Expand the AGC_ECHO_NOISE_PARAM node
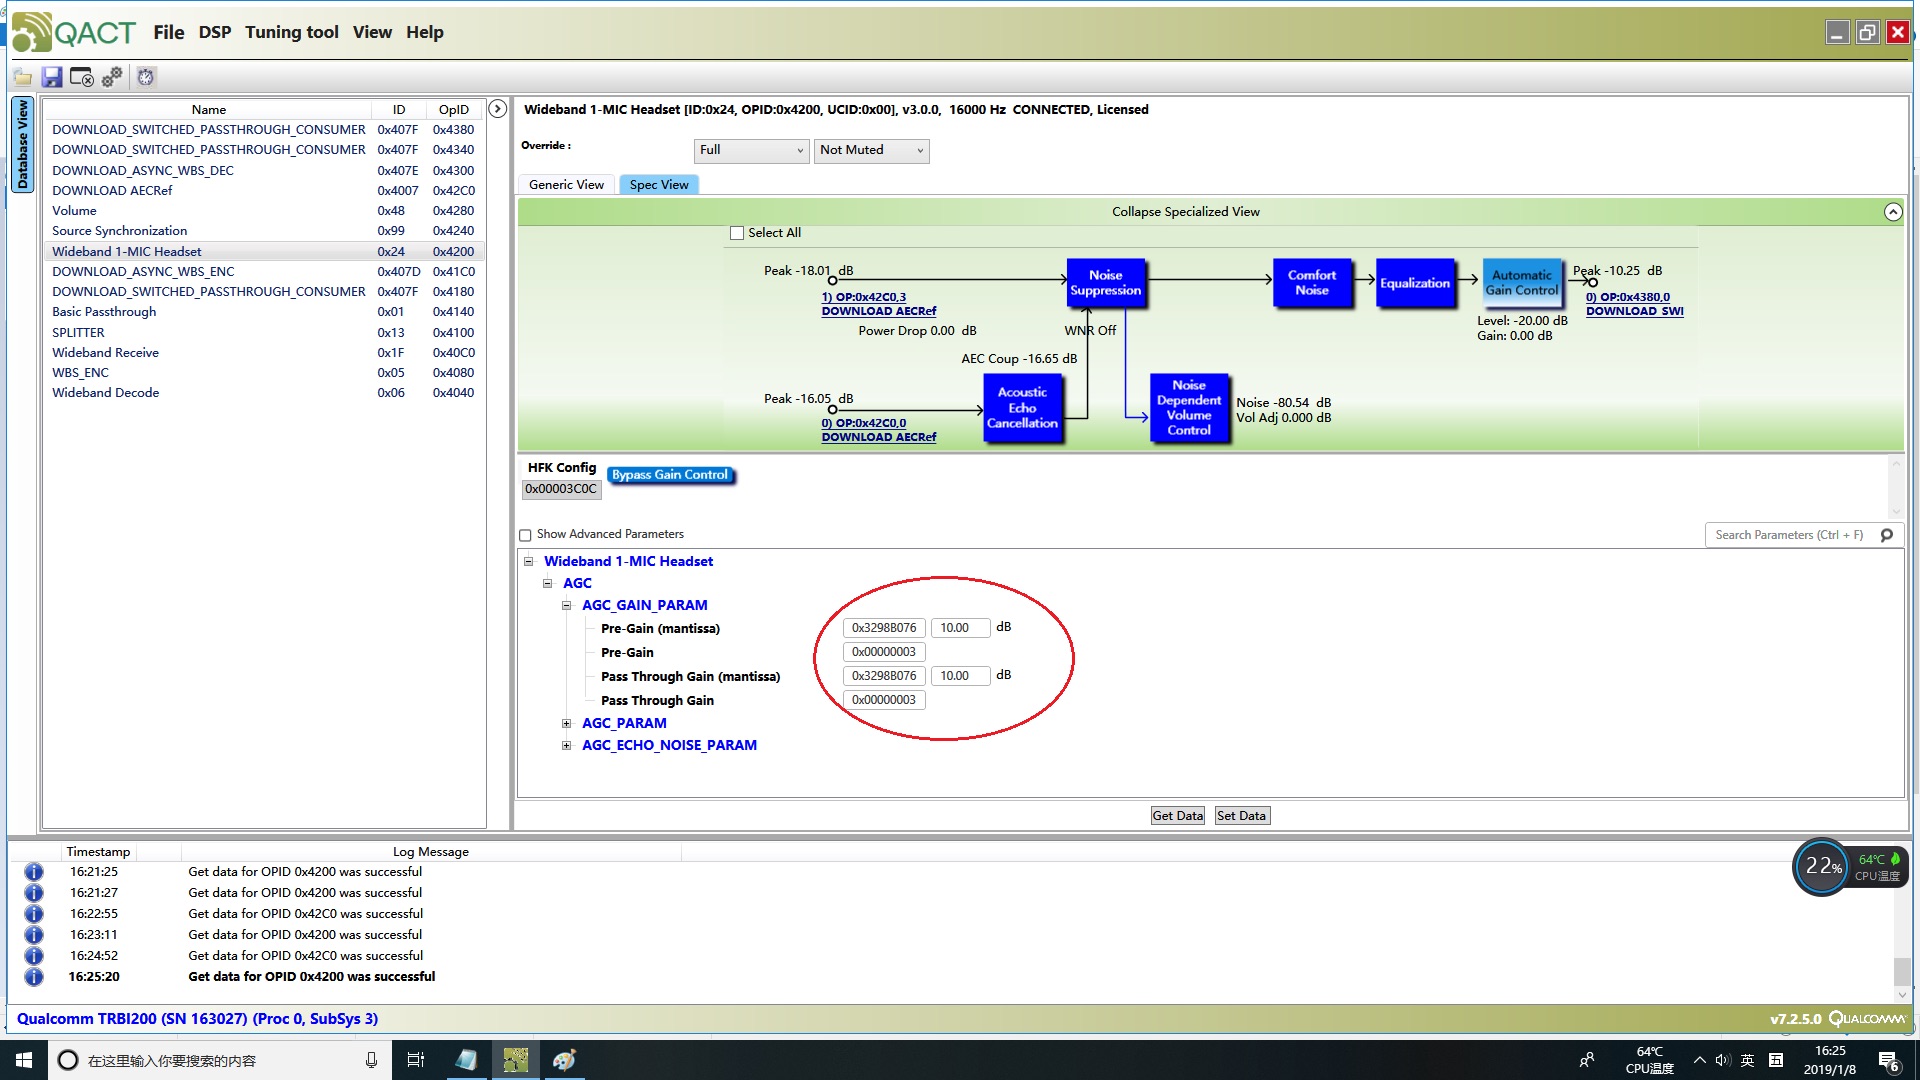Screen dimensions: 1920x1080 566,746
